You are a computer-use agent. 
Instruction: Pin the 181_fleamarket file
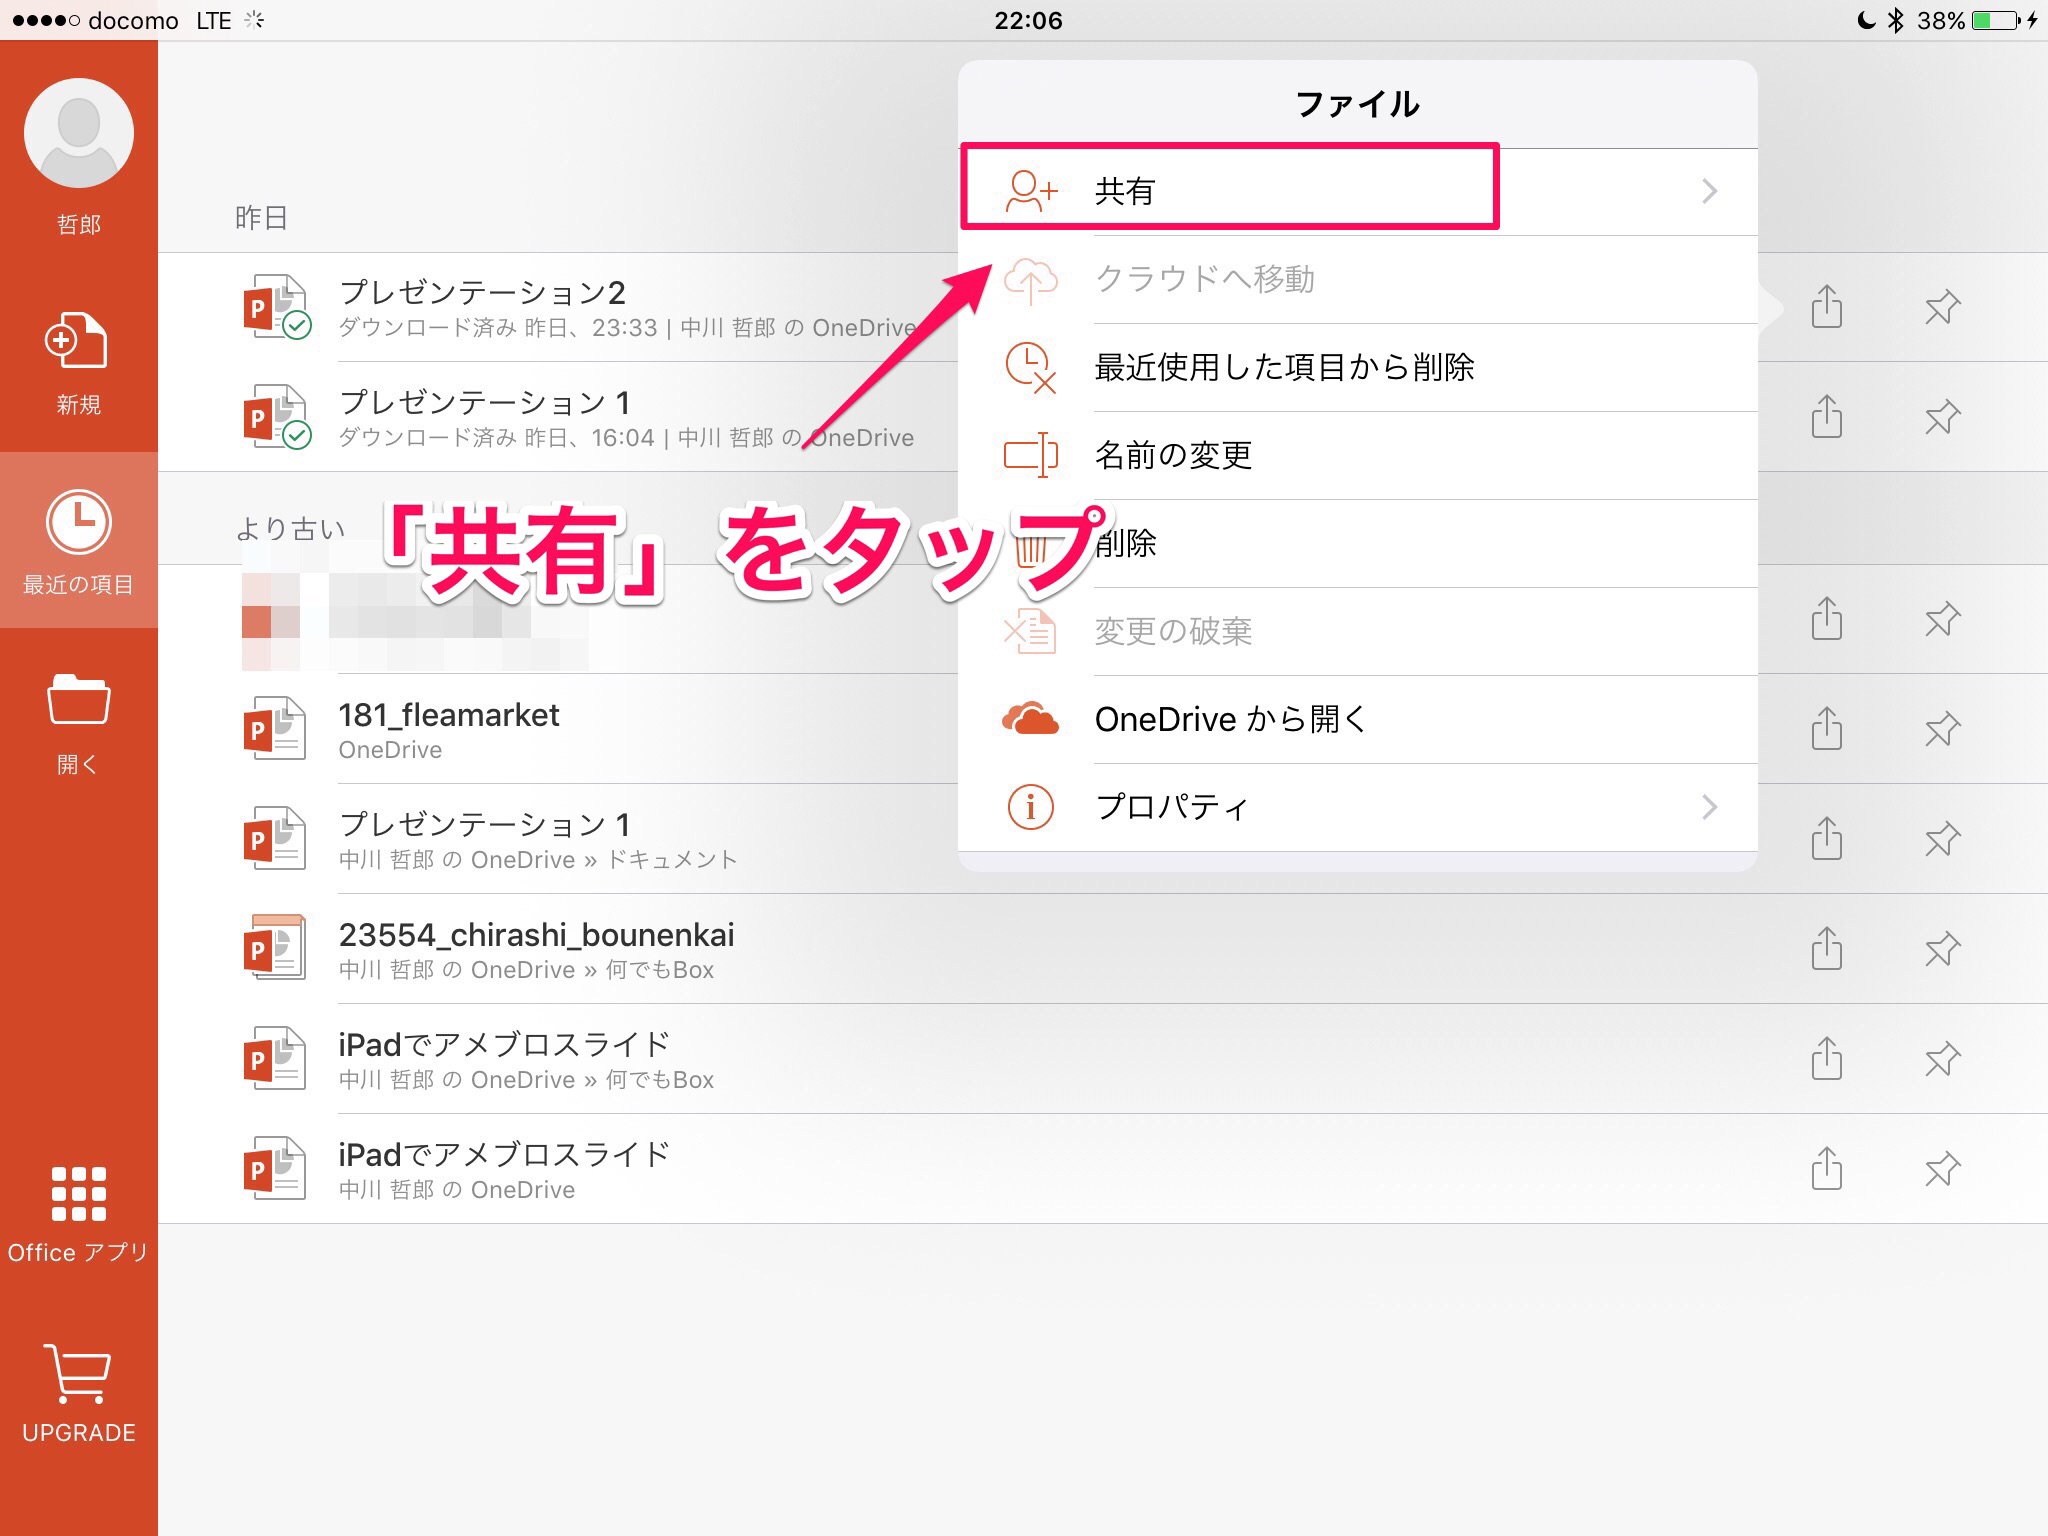point(1942,729)
